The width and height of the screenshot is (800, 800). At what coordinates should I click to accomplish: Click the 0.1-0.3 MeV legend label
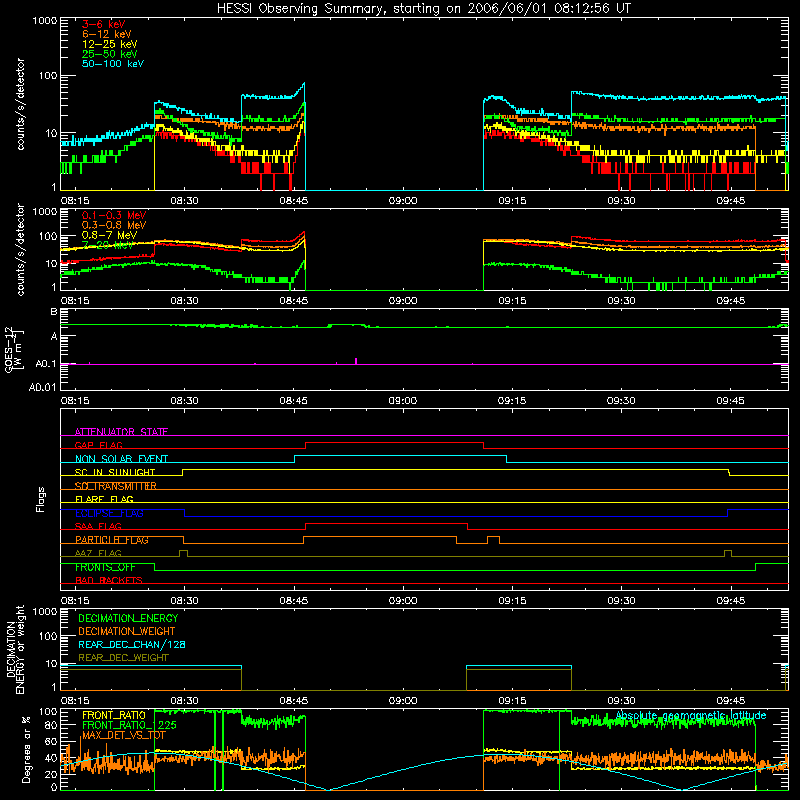coord(114,215)
